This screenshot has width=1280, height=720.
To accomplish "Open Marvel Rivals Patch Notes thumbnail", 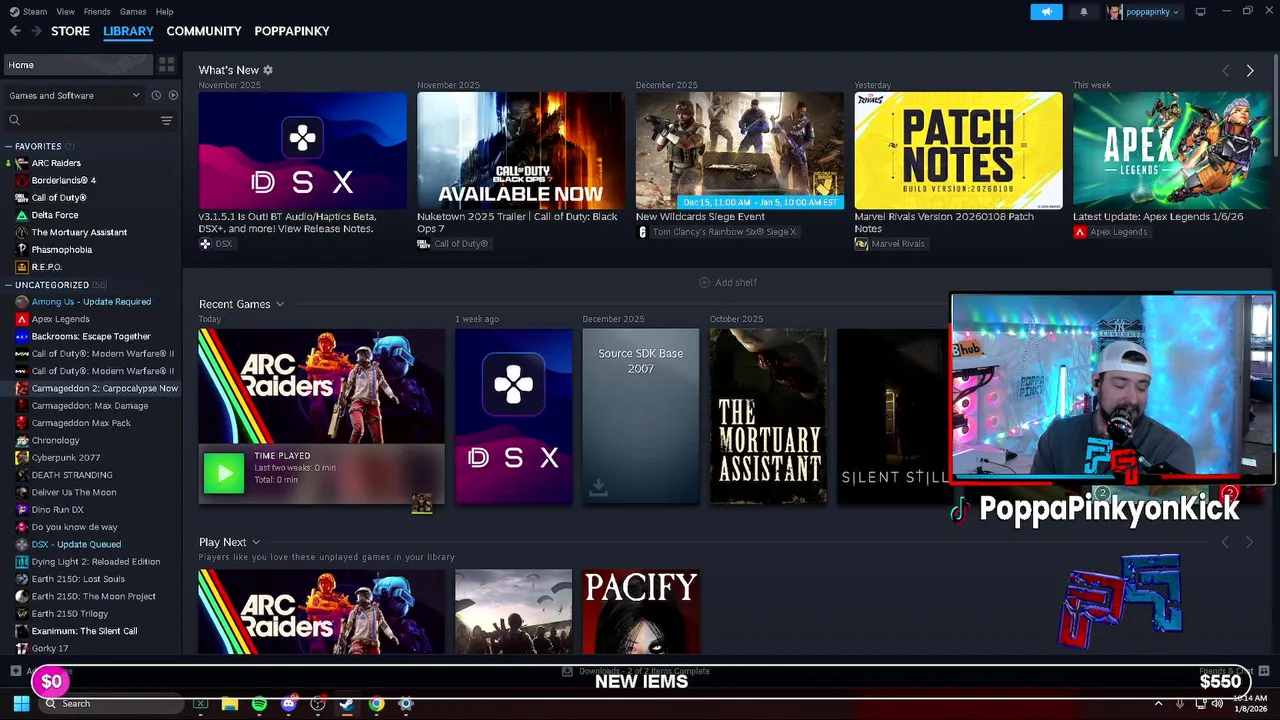I will [x=958, y=150].
